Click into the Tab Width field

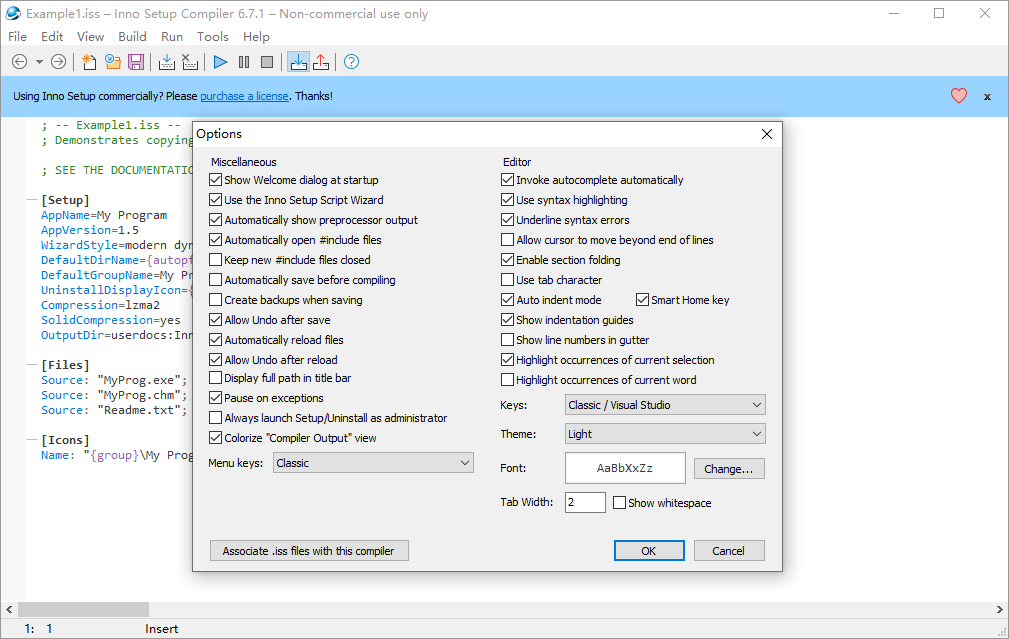[585, 502]
